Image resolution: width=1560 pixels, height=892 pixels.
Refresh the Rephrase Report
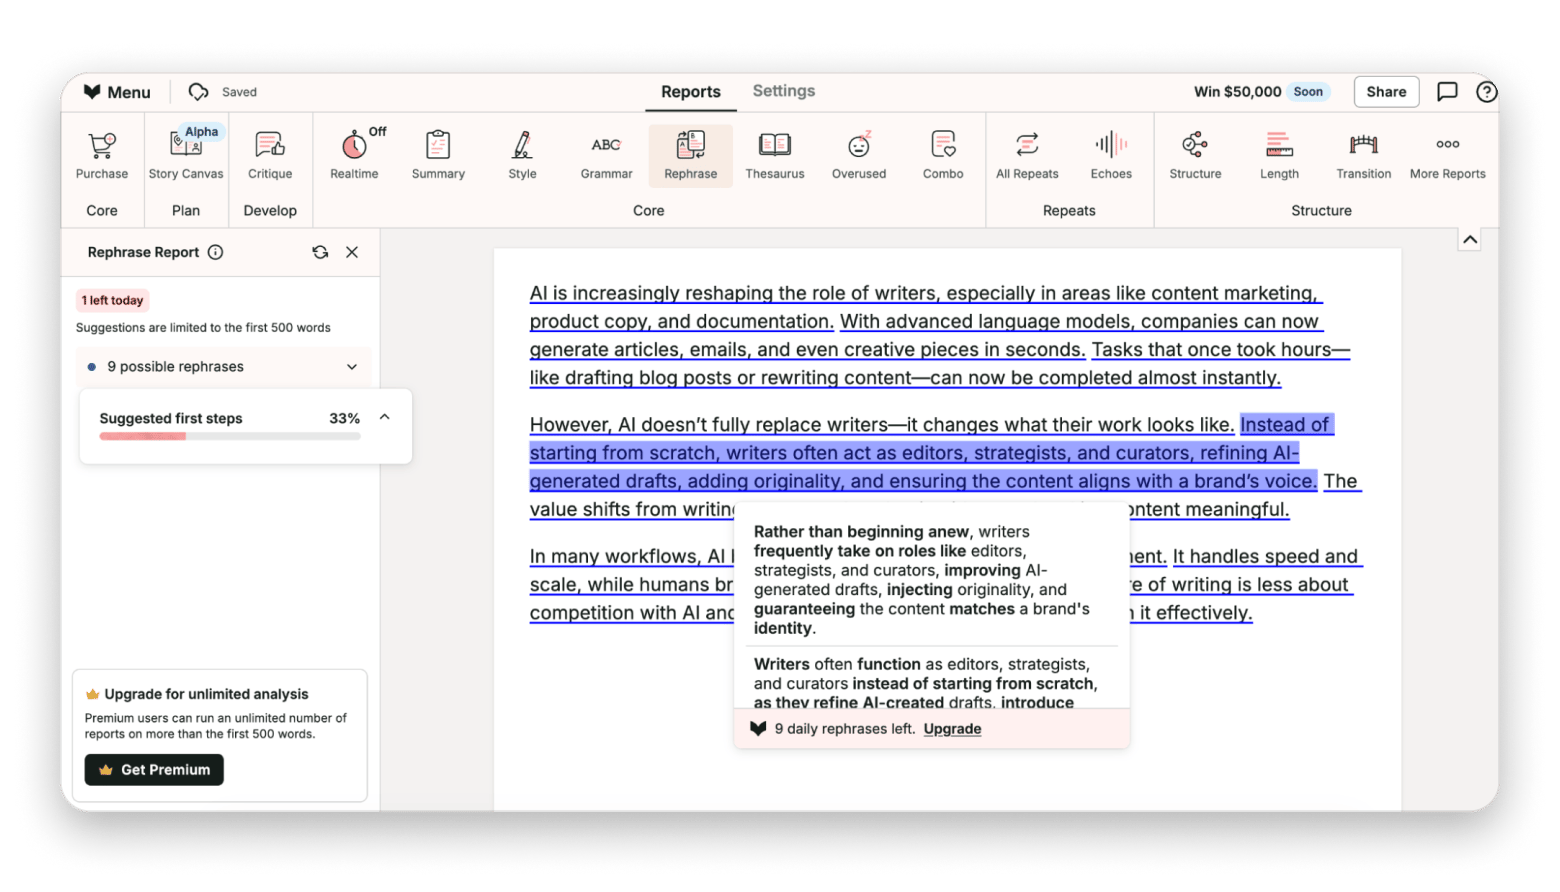(x=320, y=252)
